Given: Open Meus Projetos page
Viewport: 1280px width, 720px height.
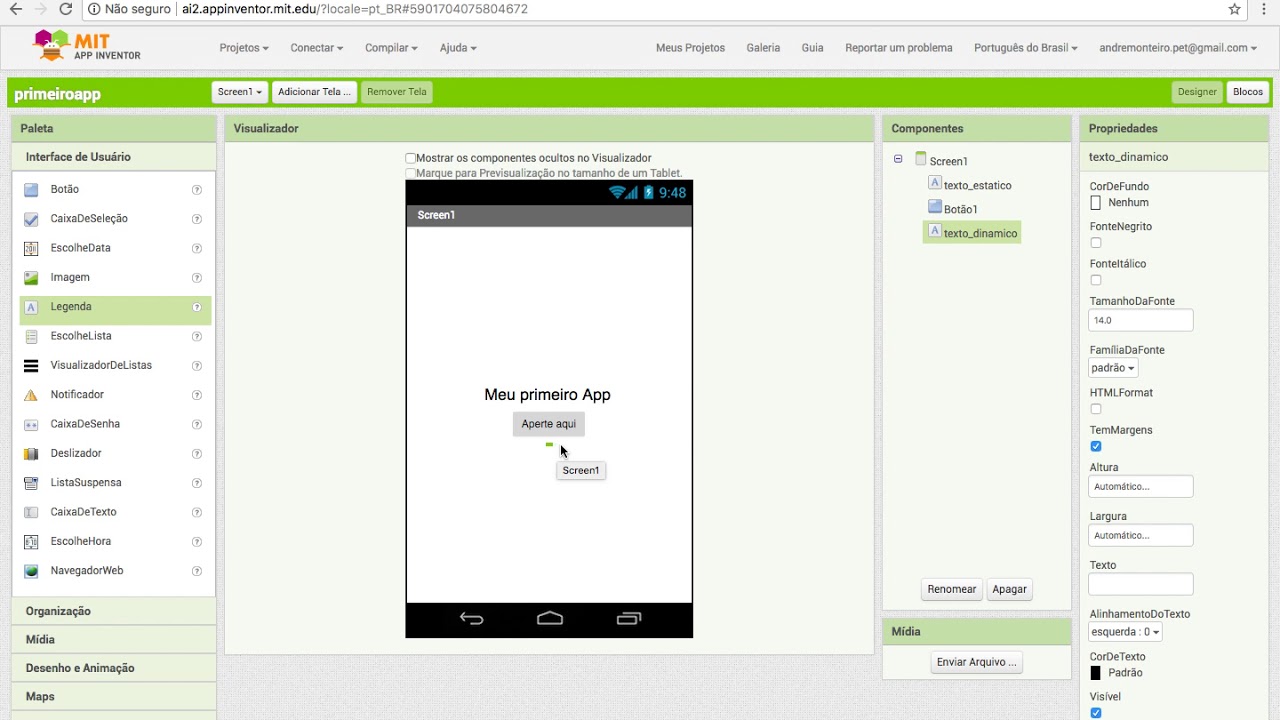Looking at the screenshot, I should (x=690, y=48).
